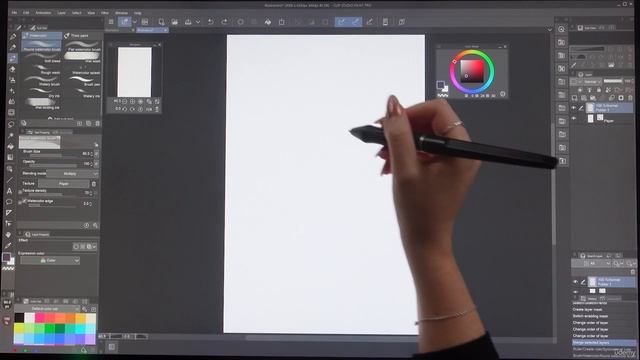Click the Fill icon in the command bar
The image size is (640, 360).
268,22
